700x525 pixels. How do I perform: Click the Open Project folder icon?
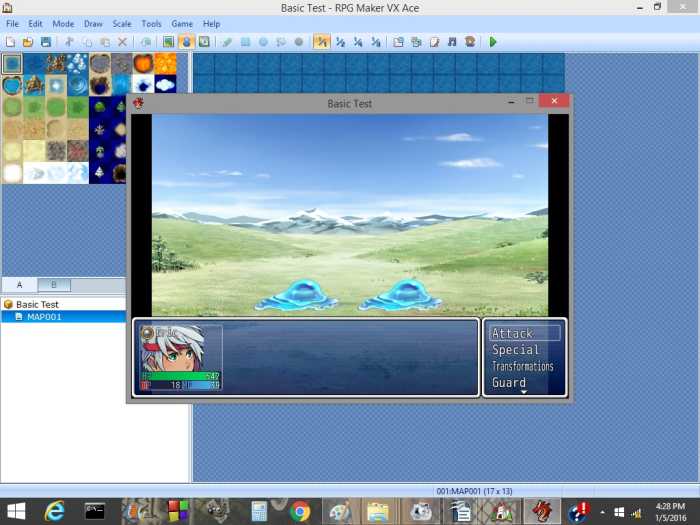(28, 42)
